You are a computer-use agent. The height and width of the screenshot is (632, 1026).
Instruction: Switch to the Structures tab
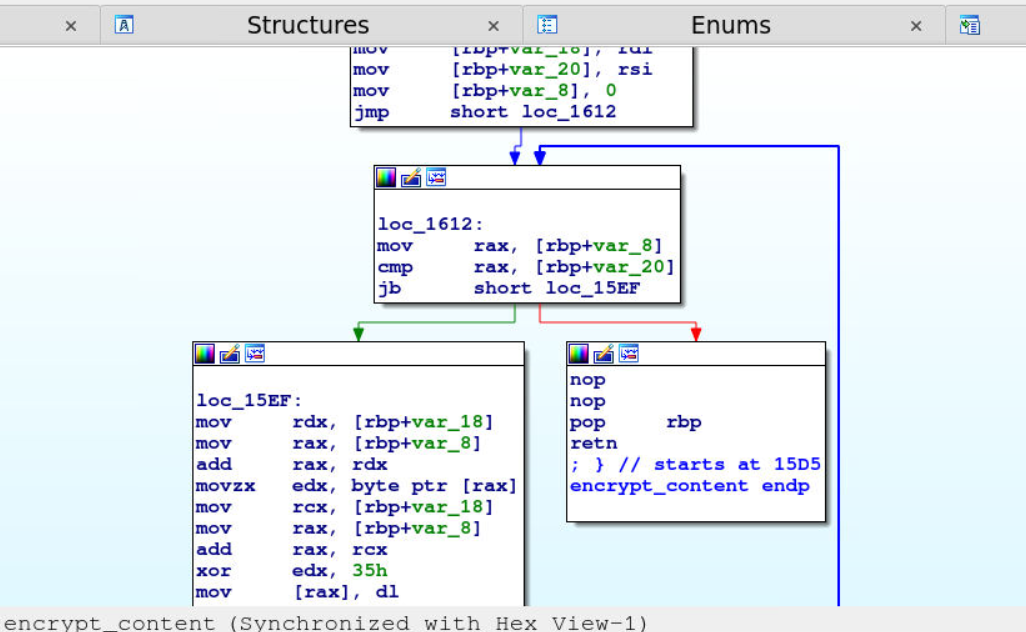pyautogui.click(x=308, y=26)
